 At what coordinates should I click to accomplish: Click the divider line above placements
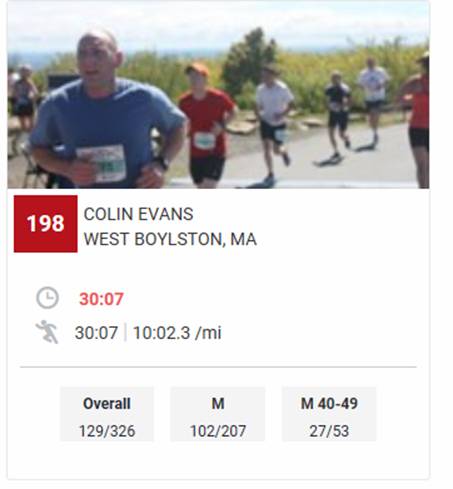[x=218, y=367]
